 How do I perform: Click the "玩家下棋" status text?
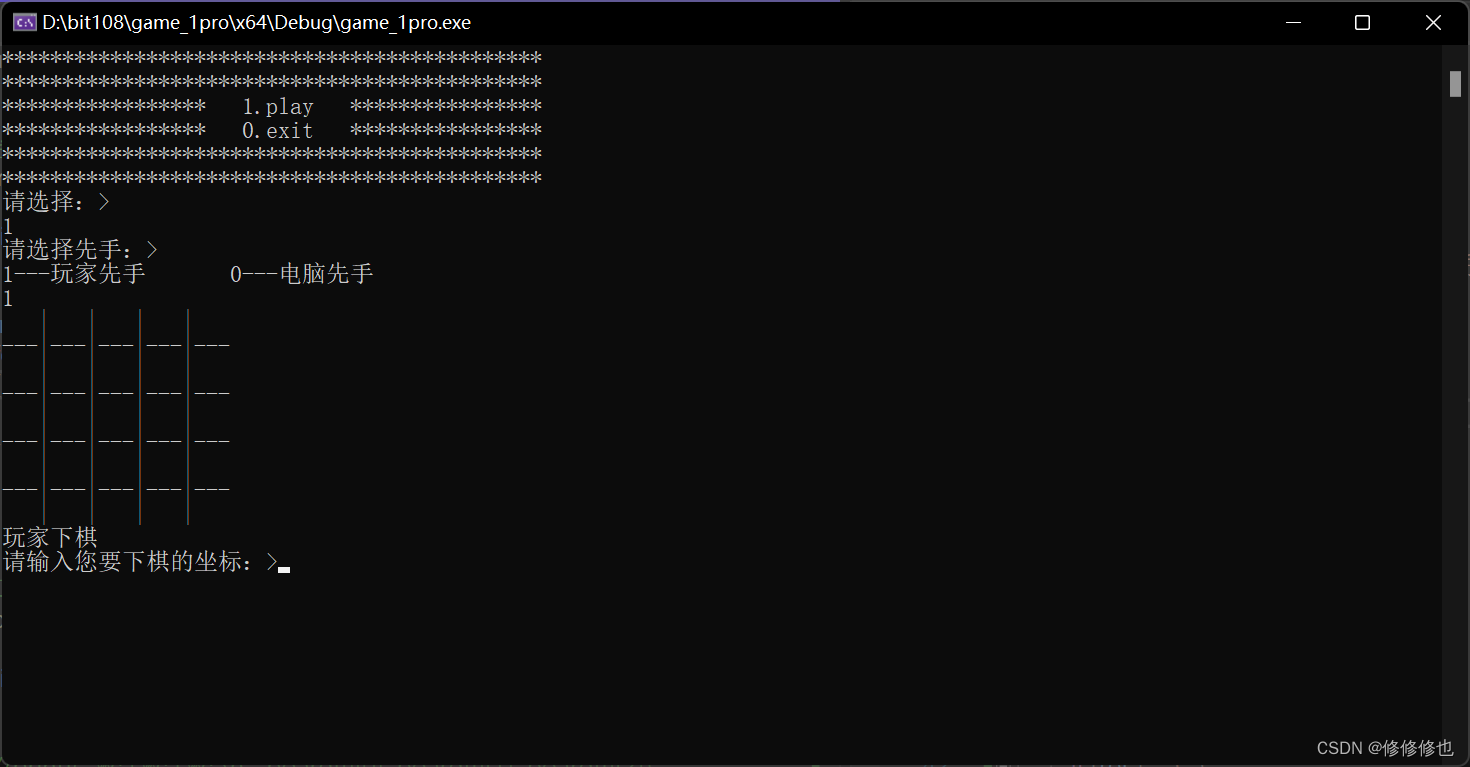click(x=51, y=538)
